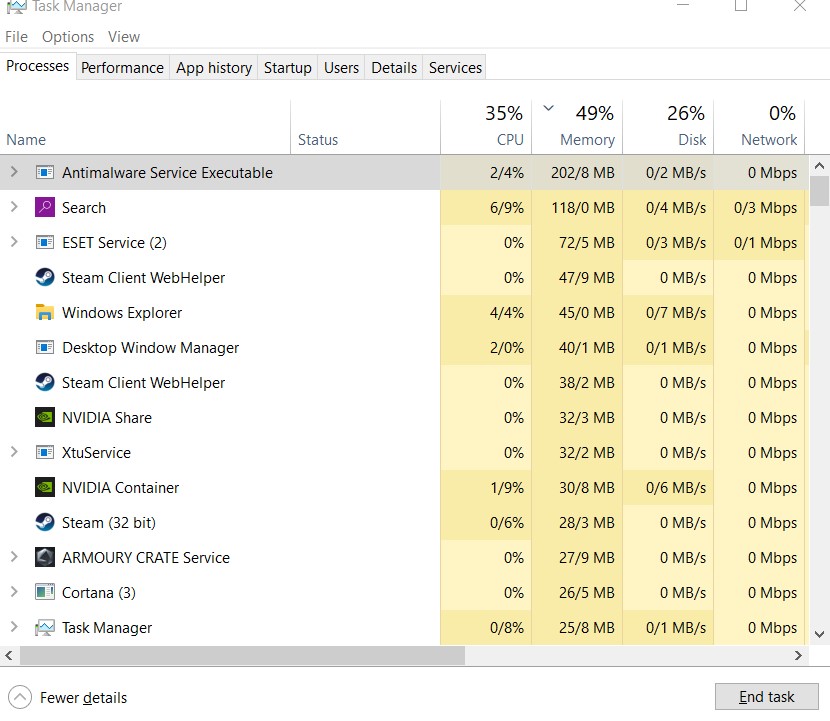Select the Steam (32 bit) process name
Image resolution: width=830 pixels, height=721 pixels.
click(109, 522)
